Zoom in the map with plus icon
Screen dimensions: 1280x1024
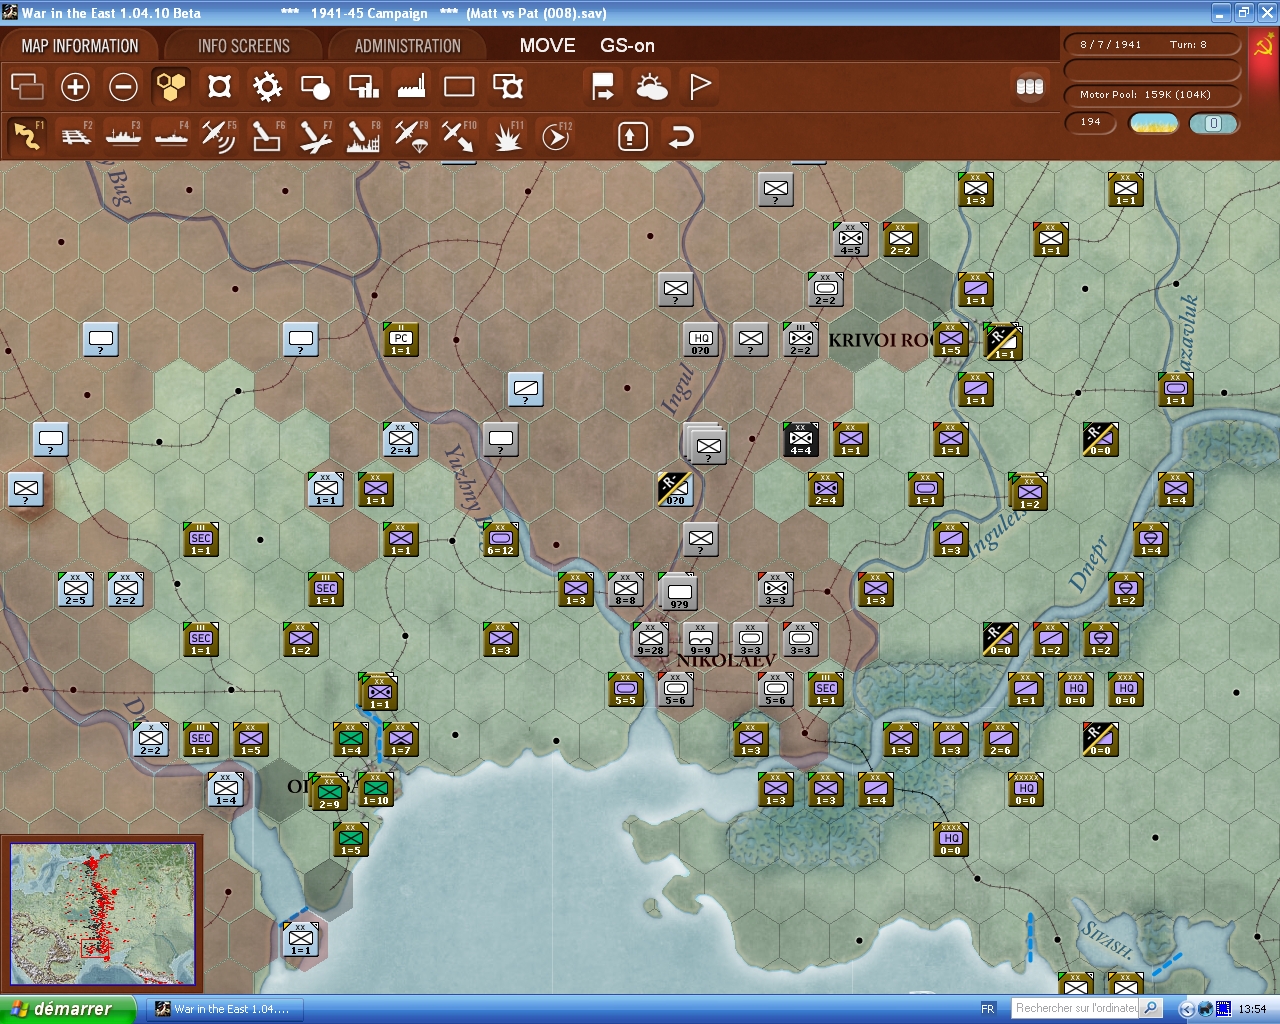(x=75, y=87)
